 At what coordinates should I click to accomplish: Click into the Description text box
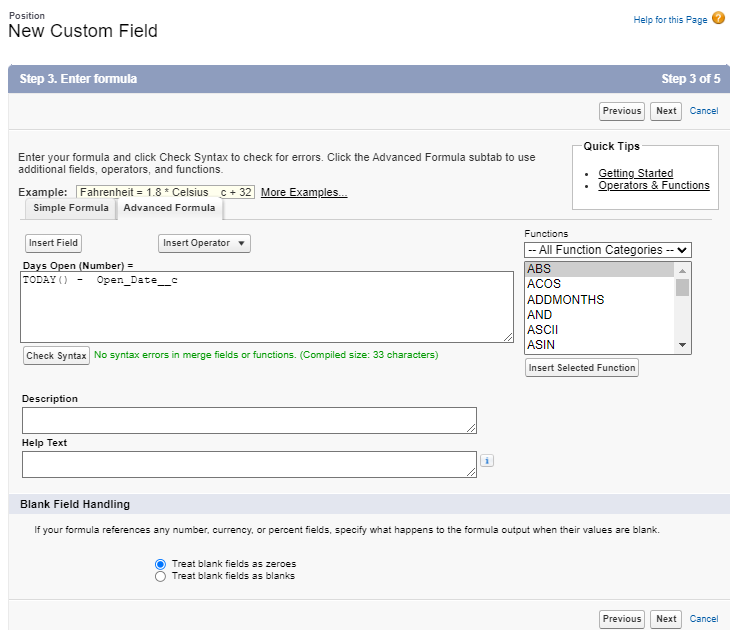[249, 420]
